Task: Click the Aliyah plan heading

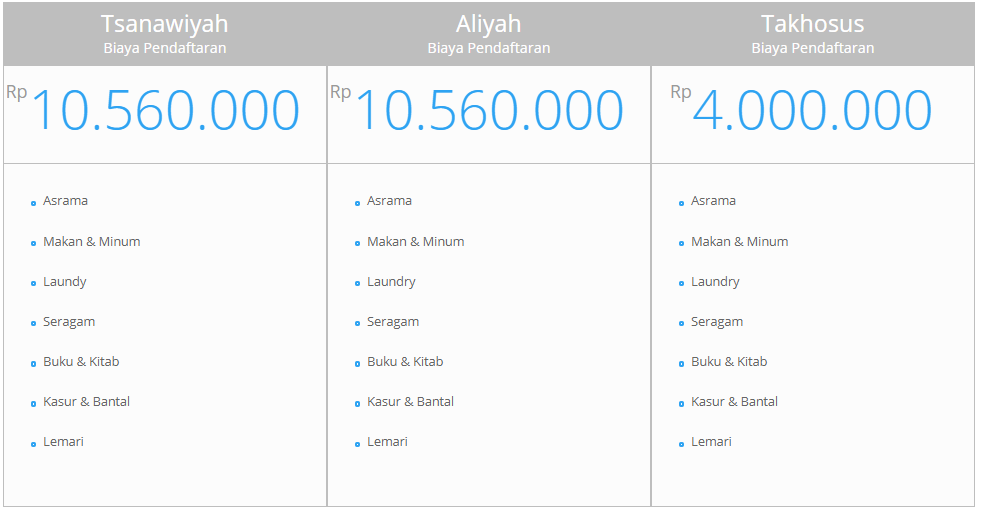Action: click(x=488, y=24)
